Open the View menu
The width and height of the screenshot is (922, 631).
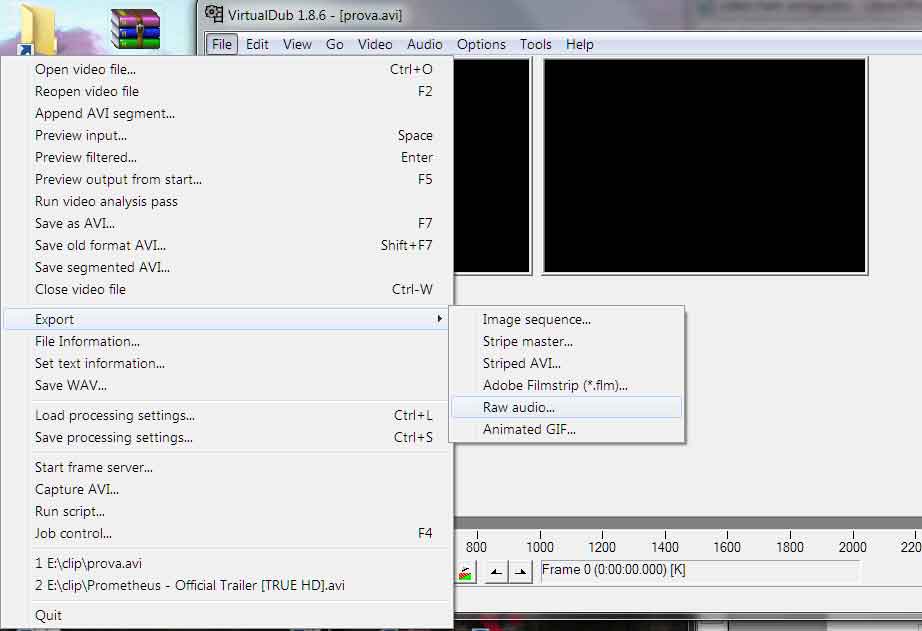coord(297,44)
